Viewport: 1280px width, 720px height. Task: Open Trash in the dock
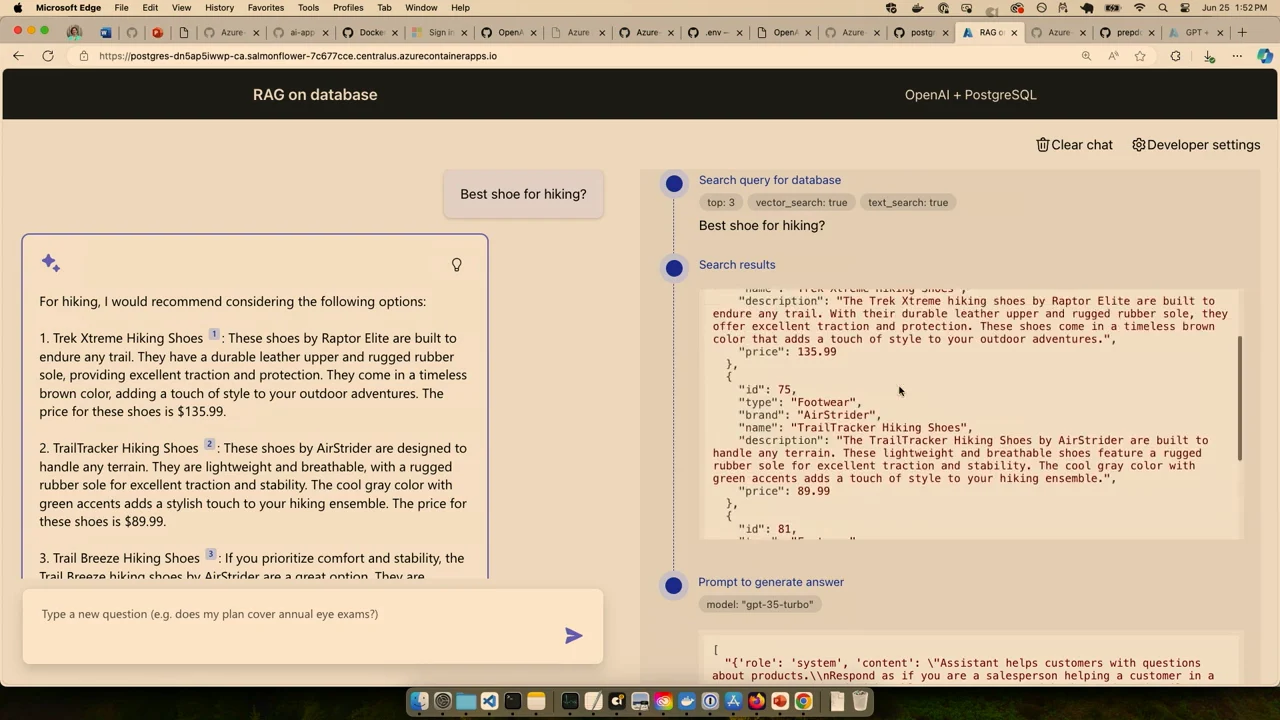(x=860, y=701)
